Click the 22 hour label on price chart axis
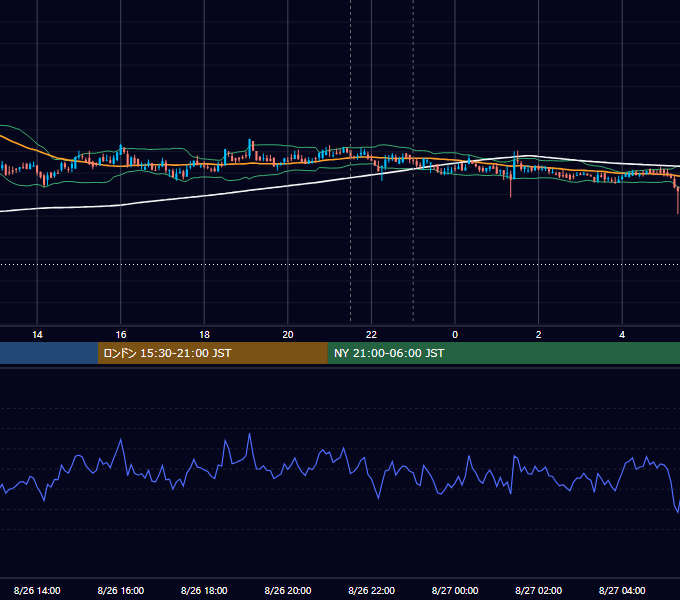Viewport: 680px width, 600px height. tap(371, 335)
